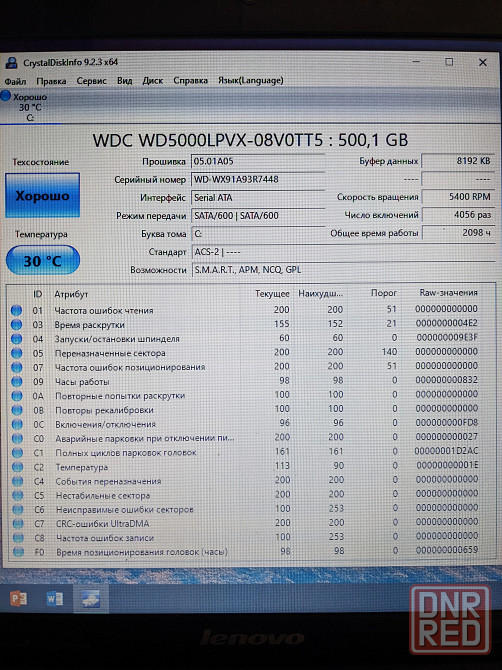Click the Raw-значения column header
502x670 pixels.
tap(448, 293)
